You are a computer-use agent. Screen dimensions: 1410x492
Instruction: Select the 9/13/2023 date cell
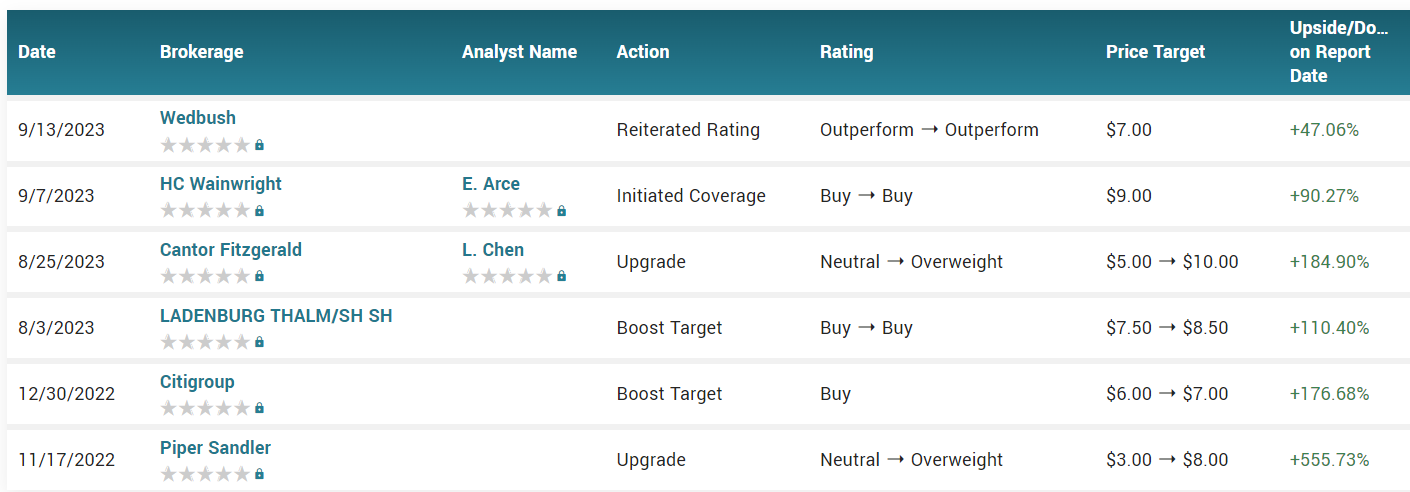61,130
